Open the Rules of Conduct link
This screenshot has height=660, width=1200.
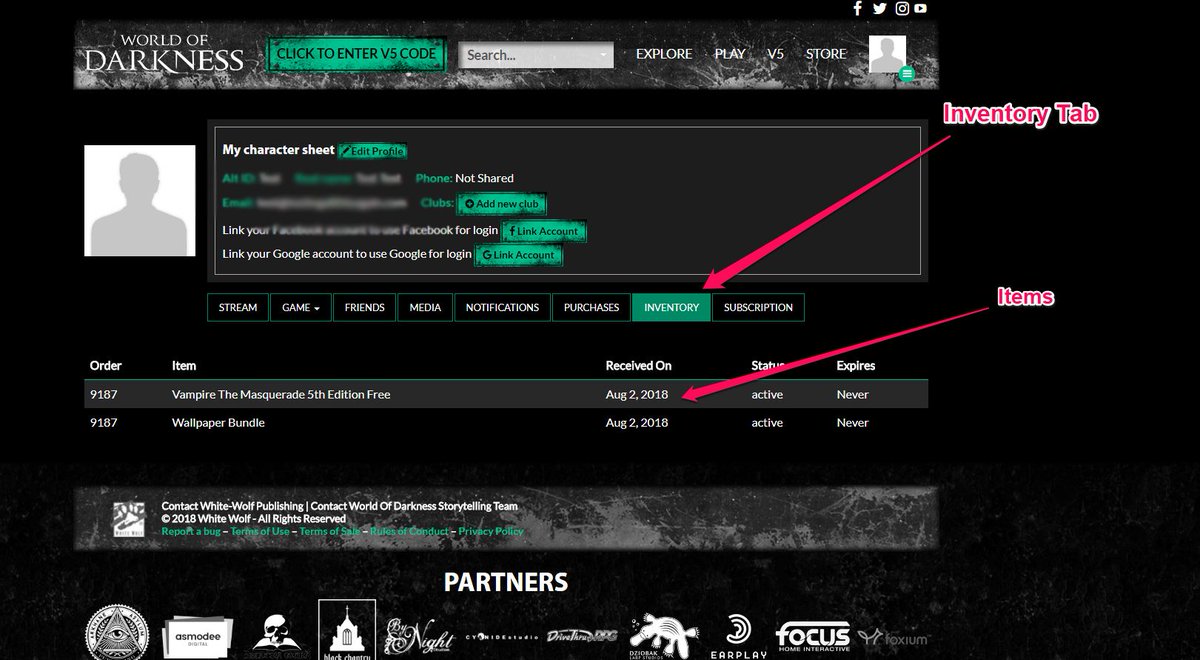coord(409,531)
